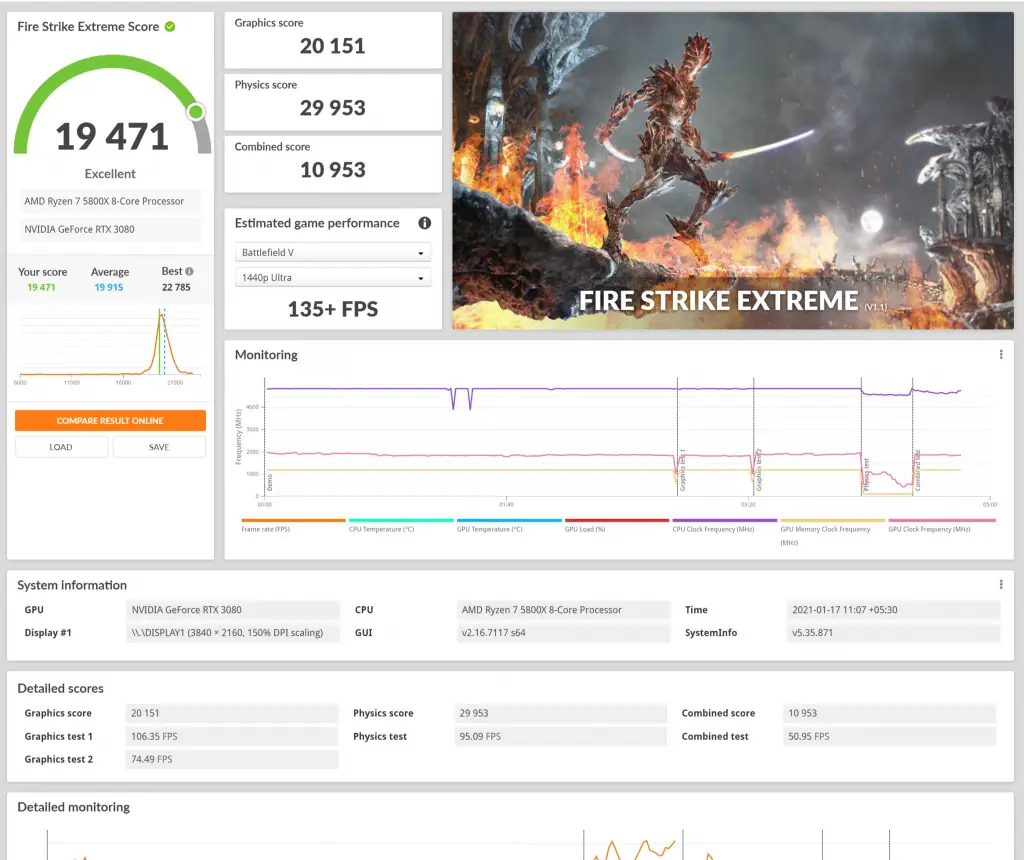The width and height of the screenshot is (1024, 860).
Task: Click the SystemInfo version v5.35.871
Action: click(x=893, y=633)
